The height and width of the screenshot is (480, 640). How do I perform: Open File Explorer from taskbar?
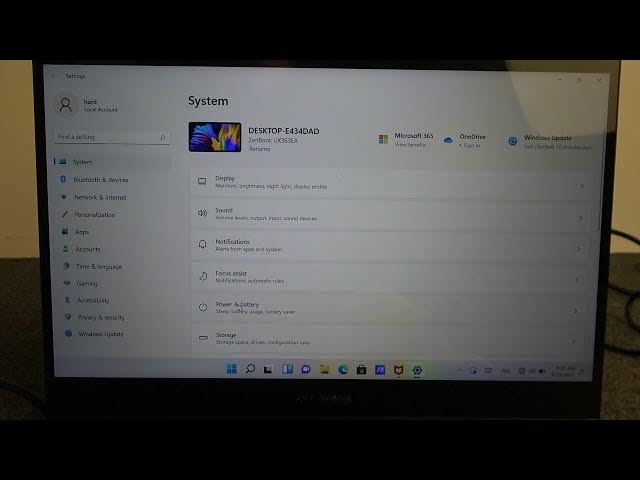tap(324, 370)
